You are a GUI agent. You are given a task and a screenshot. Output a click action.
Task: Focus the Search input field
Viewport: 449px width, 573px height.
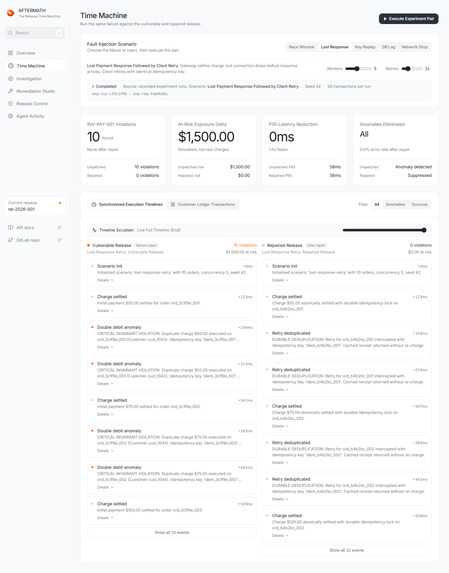click(35, 33)
